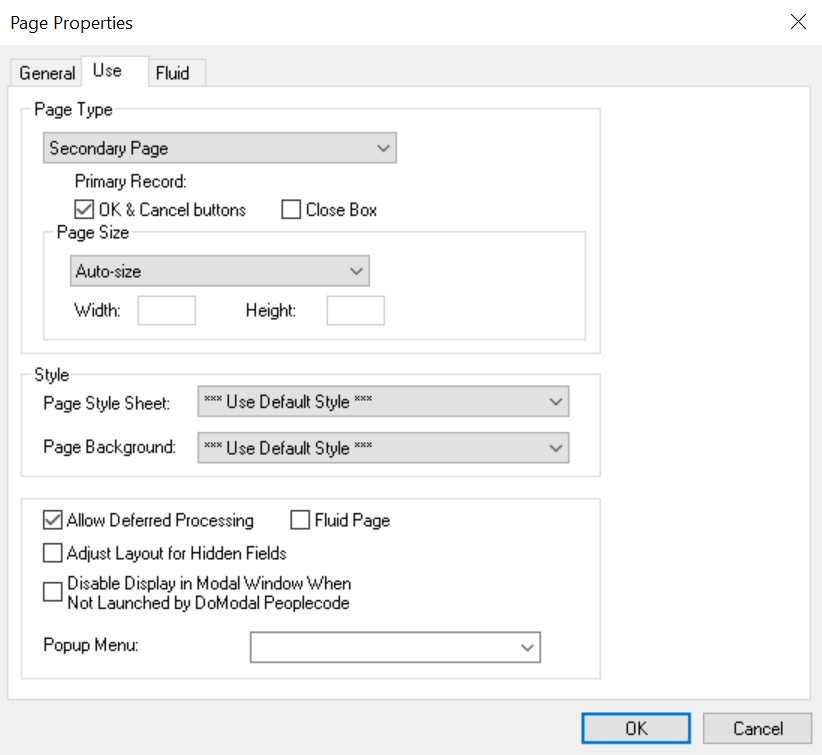Image resolution: width=822 pixels, height=755 pixels.
Task: Dismiss the dialog with Cancel
Action: coord(757,728)
